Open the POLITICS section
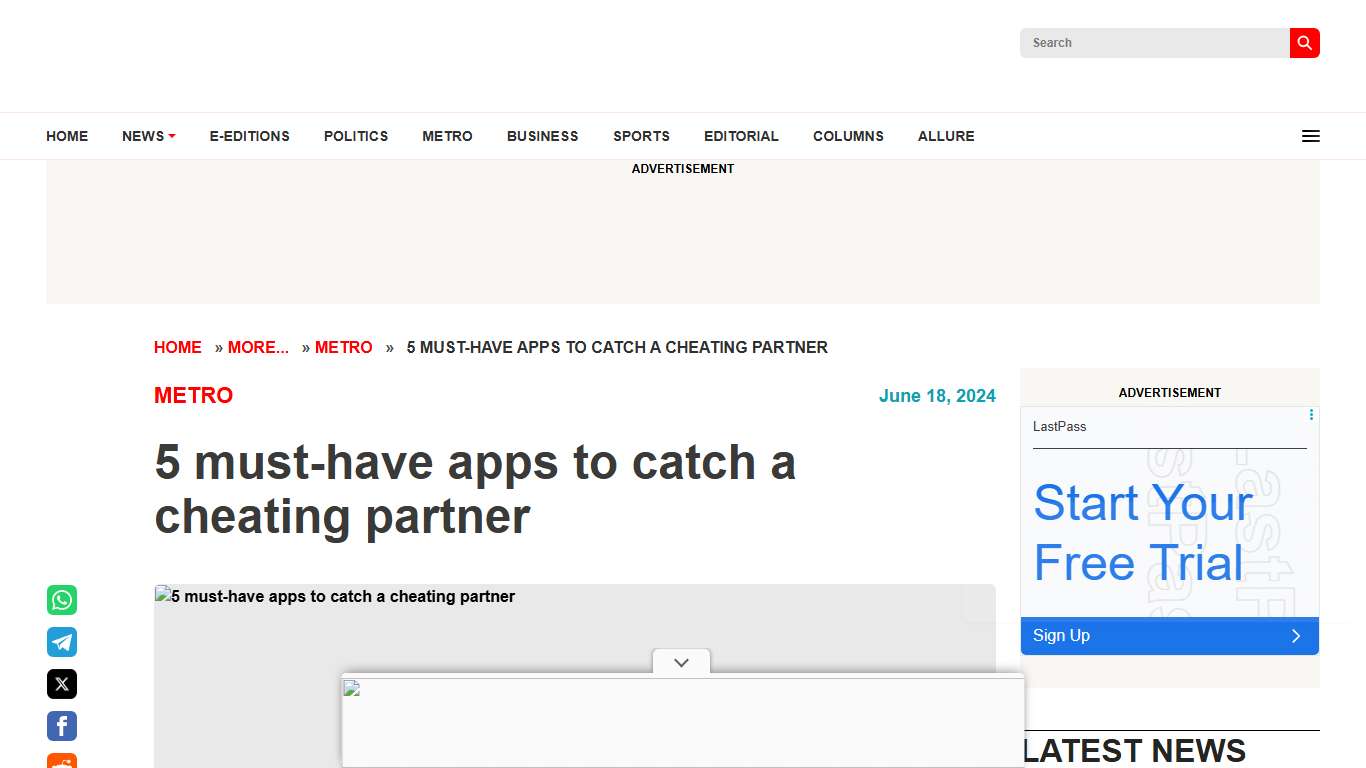This screenshot has height=768, width=1366. 356,136
